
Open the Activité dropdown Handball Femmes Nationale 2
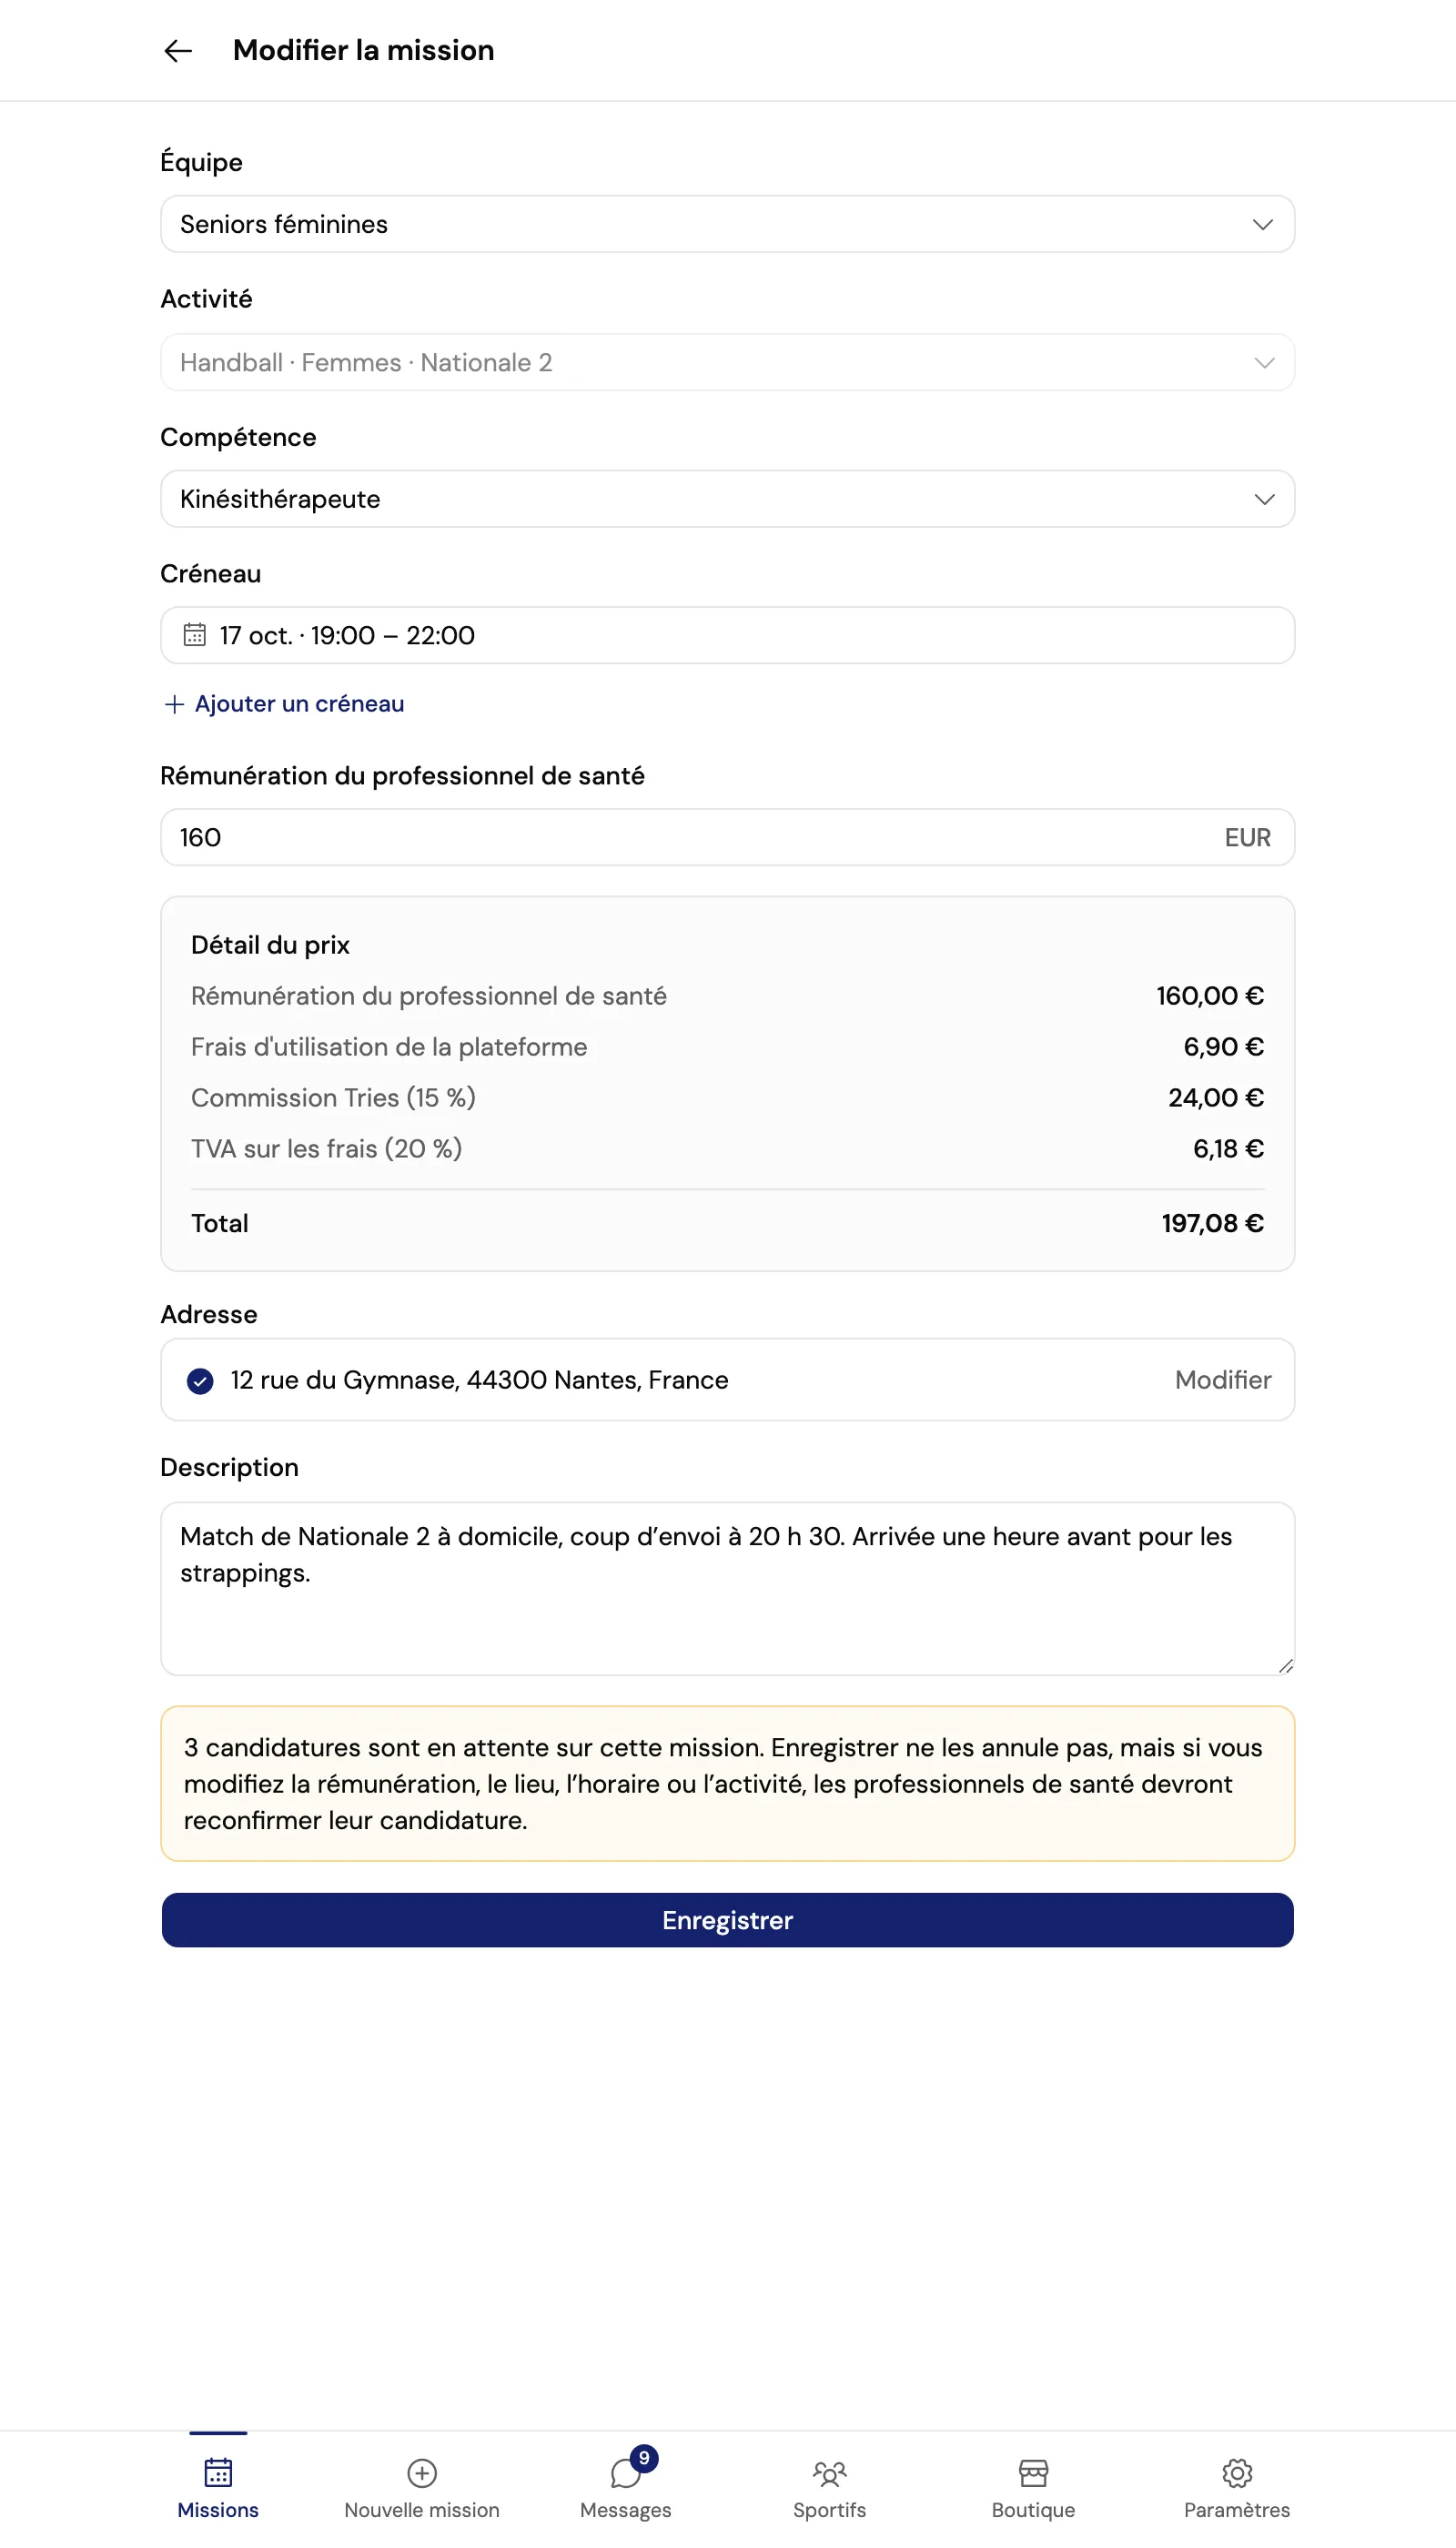[x=728, y=362]
